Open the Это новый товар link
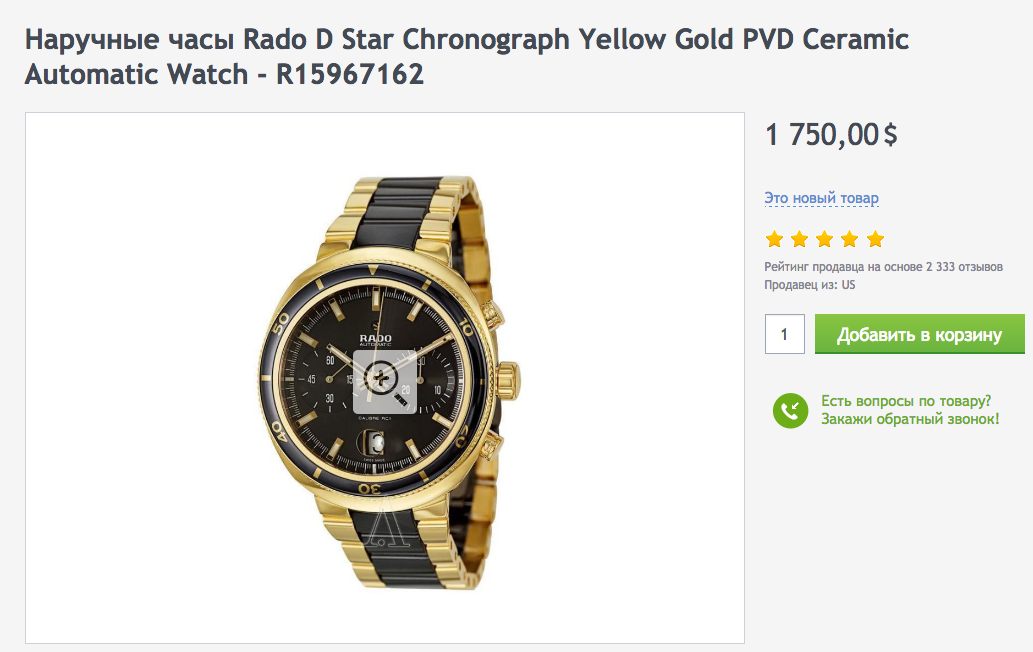1033x652 pixels. [x=821, y=198]
